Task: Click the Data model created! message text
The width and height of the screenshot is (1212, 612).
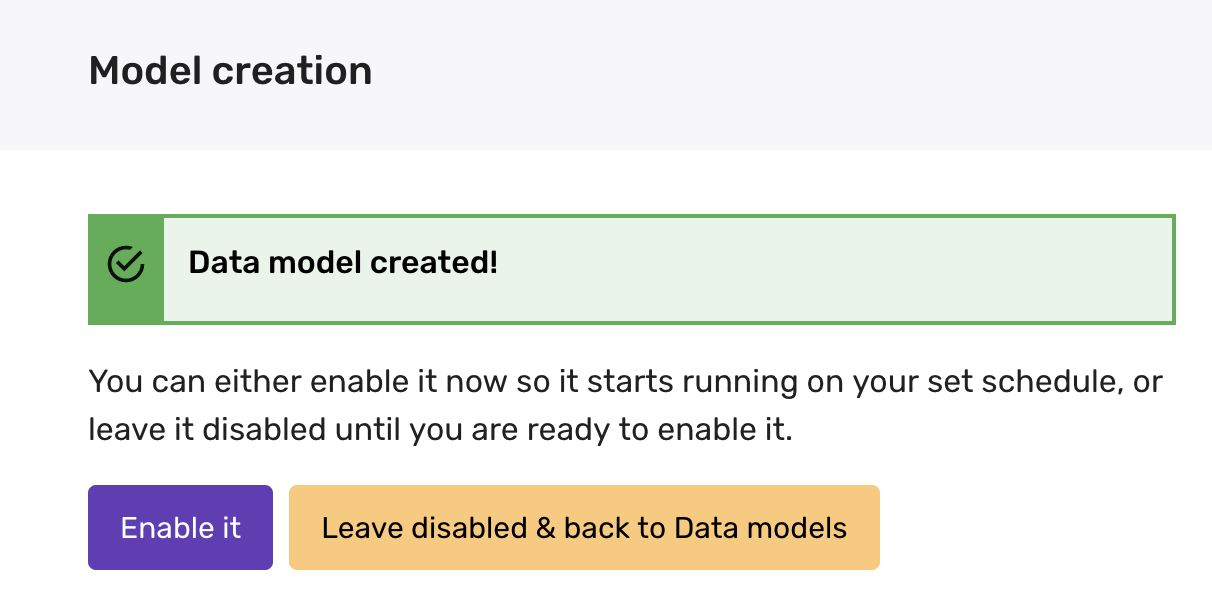Action: click(x=343, y=263)
